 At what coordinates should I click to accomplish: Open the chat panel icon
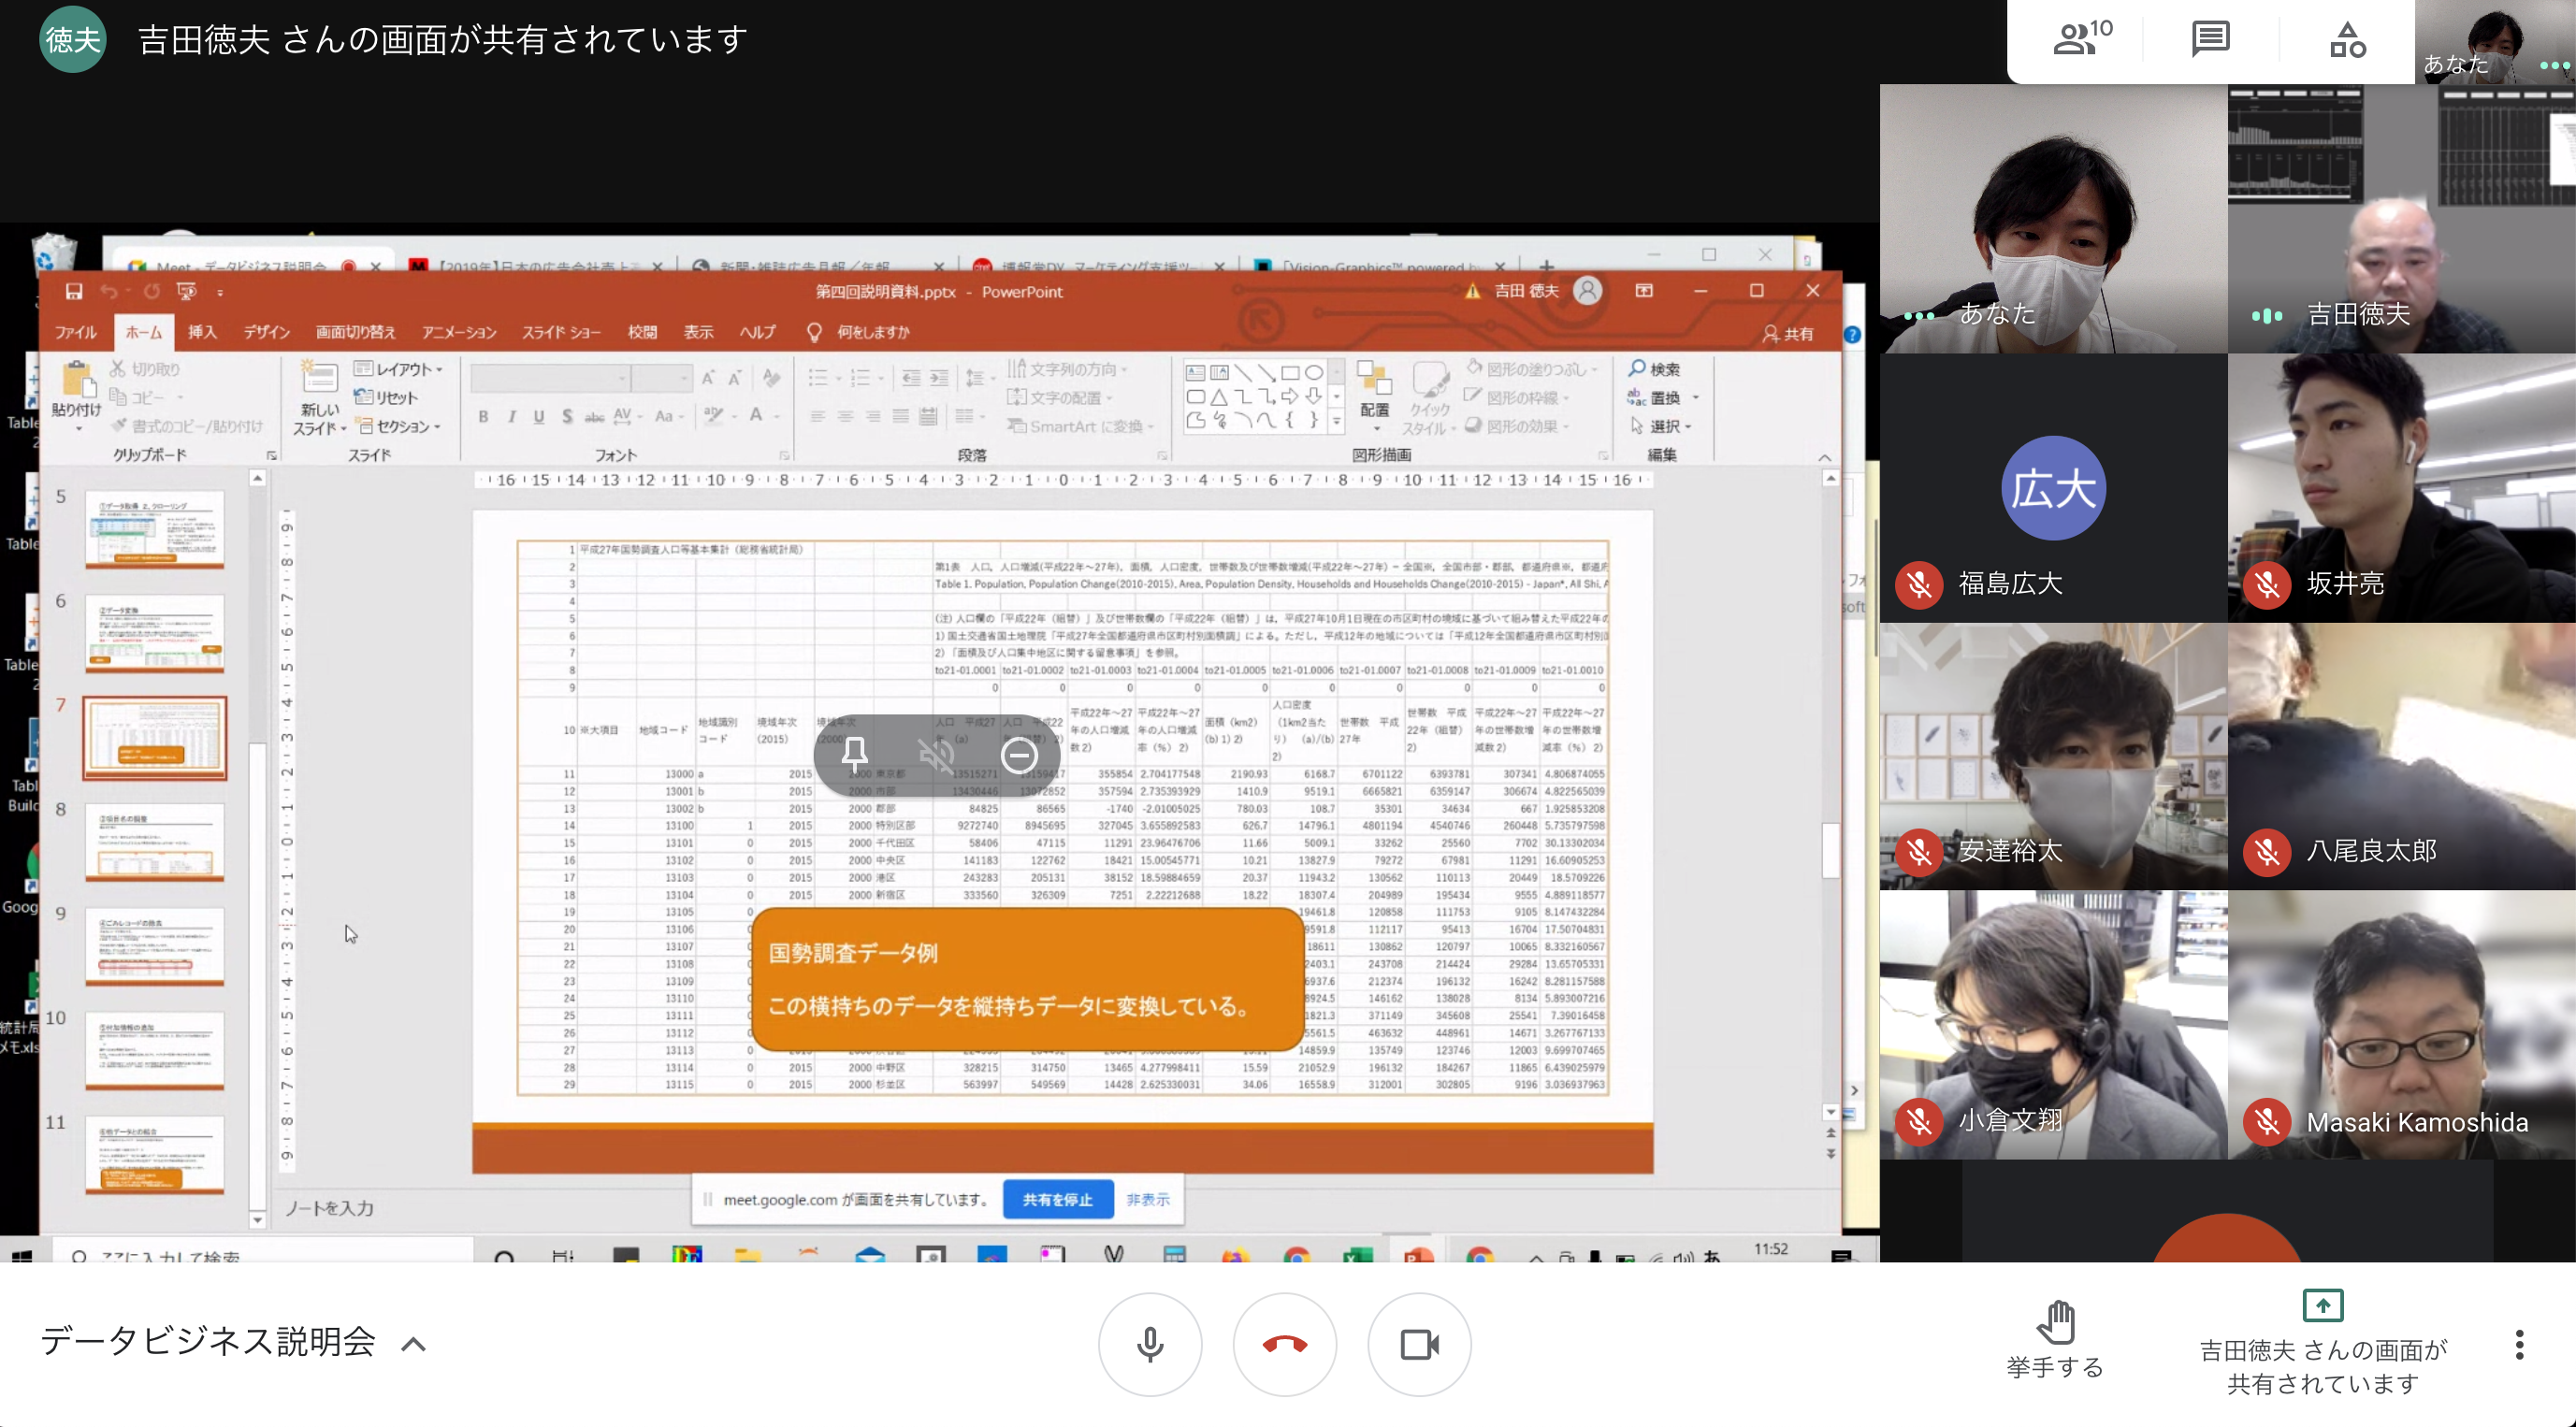(x=2210, y=40)
